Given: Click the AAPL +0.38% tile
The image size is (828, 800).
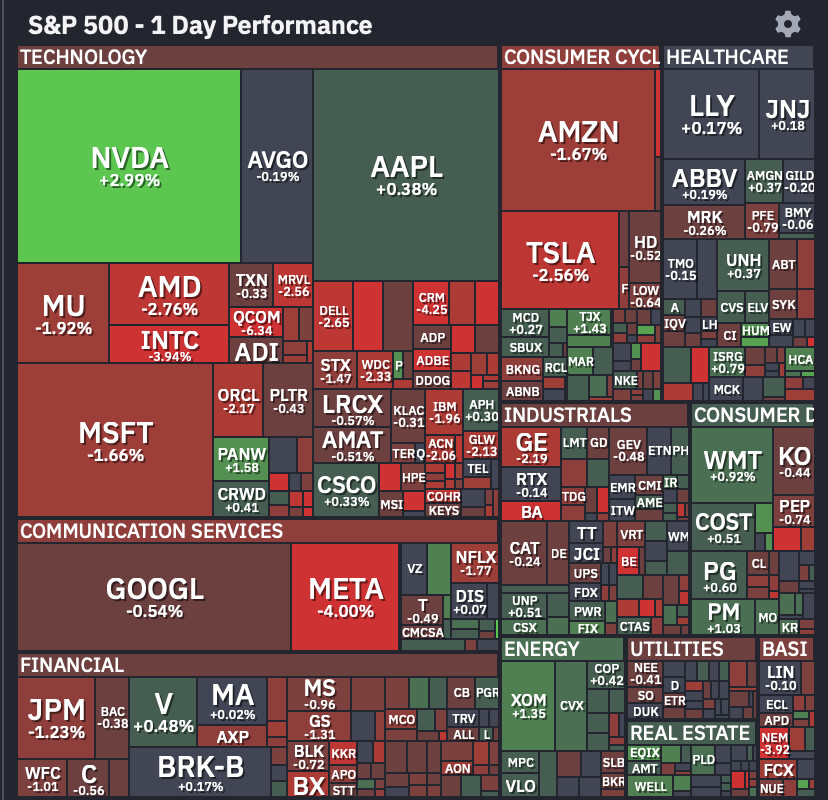Looking at the screenshot, I should click(406, 175).
